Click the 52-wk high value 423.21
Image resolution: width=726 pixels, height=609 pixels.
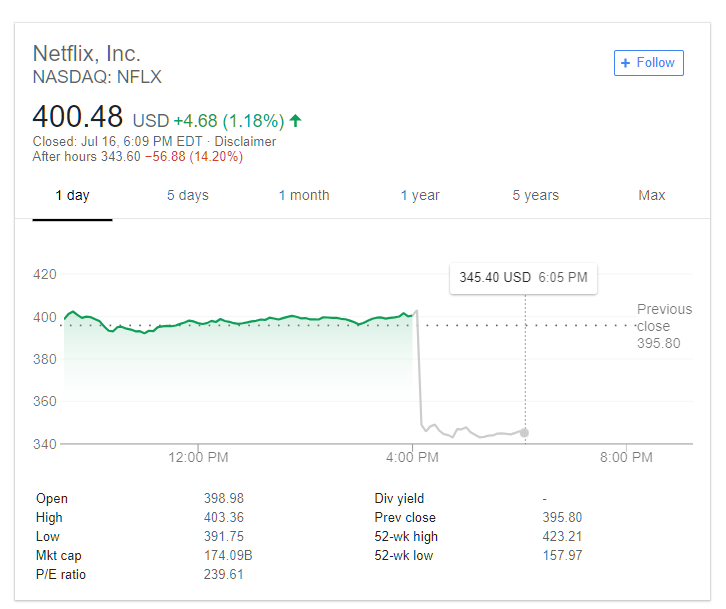click(562, 536)
